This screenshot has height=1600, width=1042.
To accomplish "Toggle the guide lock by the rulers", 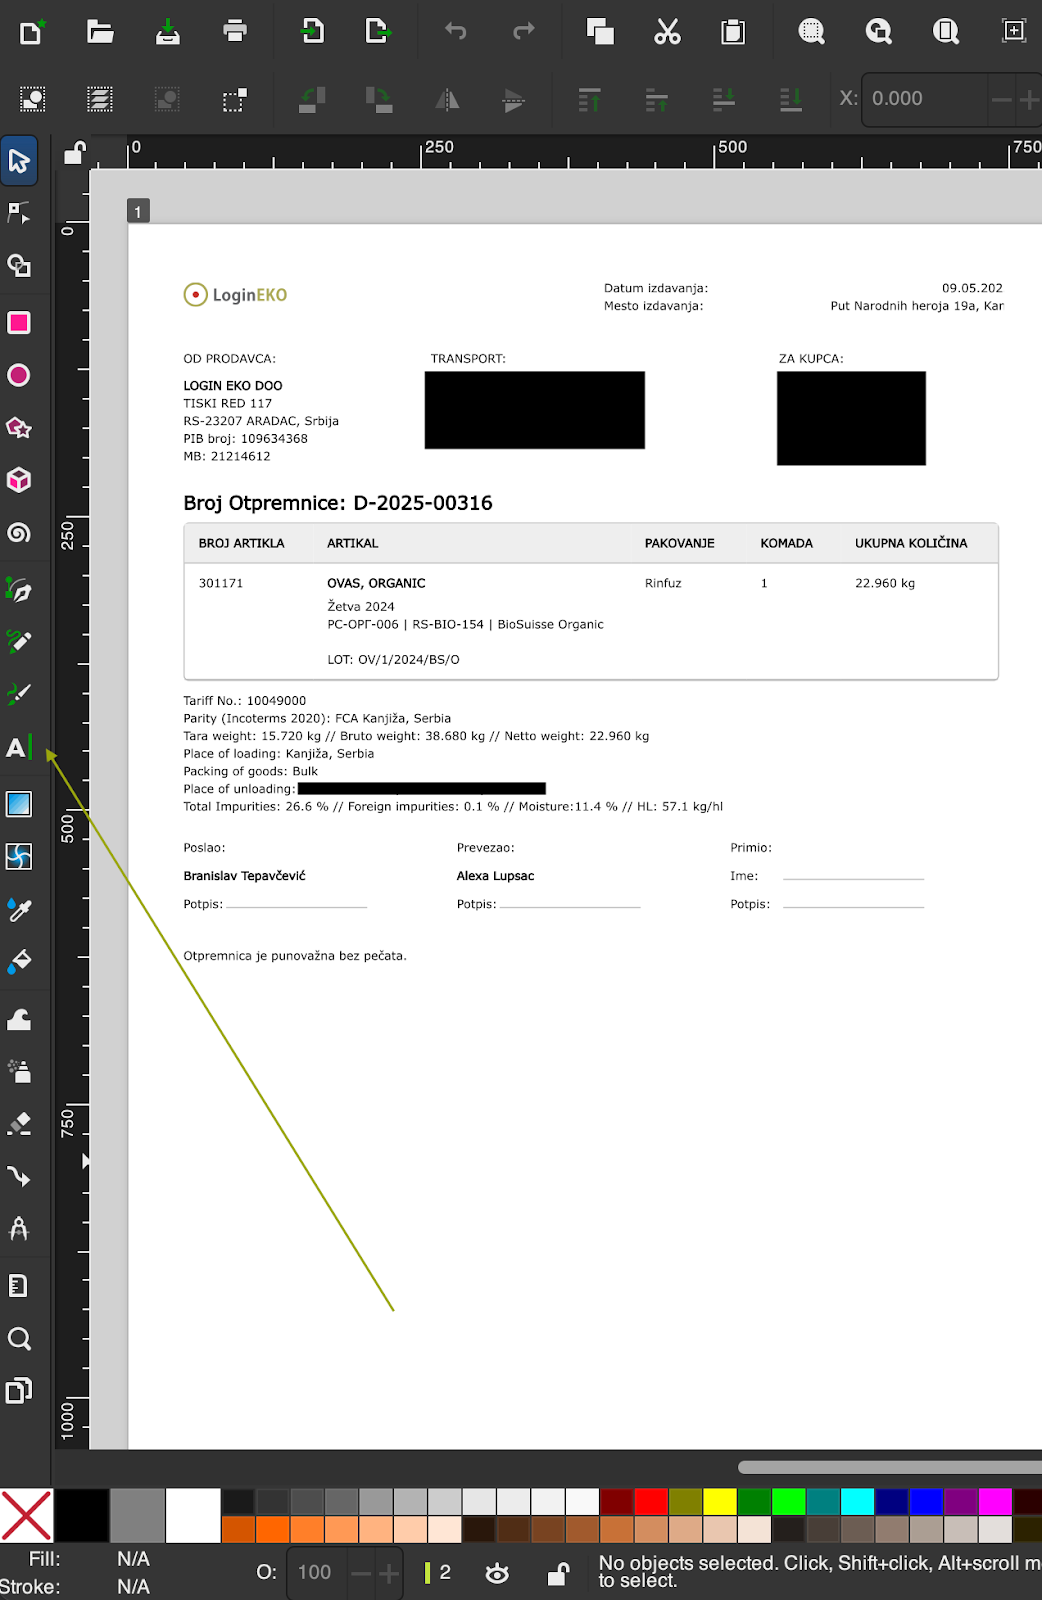I will (x=74, y=152).
